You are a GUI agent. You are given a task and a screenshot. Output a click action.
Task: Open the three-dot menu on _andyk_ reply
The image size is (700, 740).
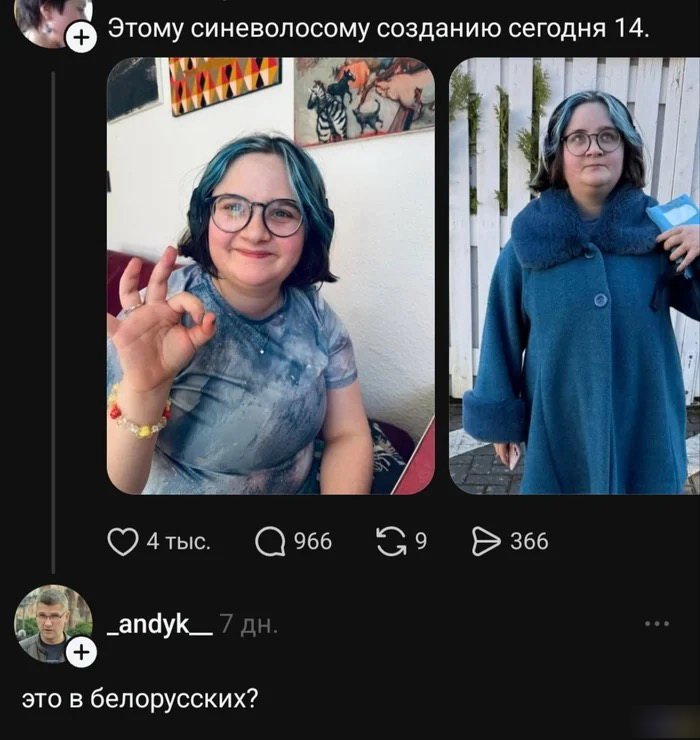pos(657,623)
